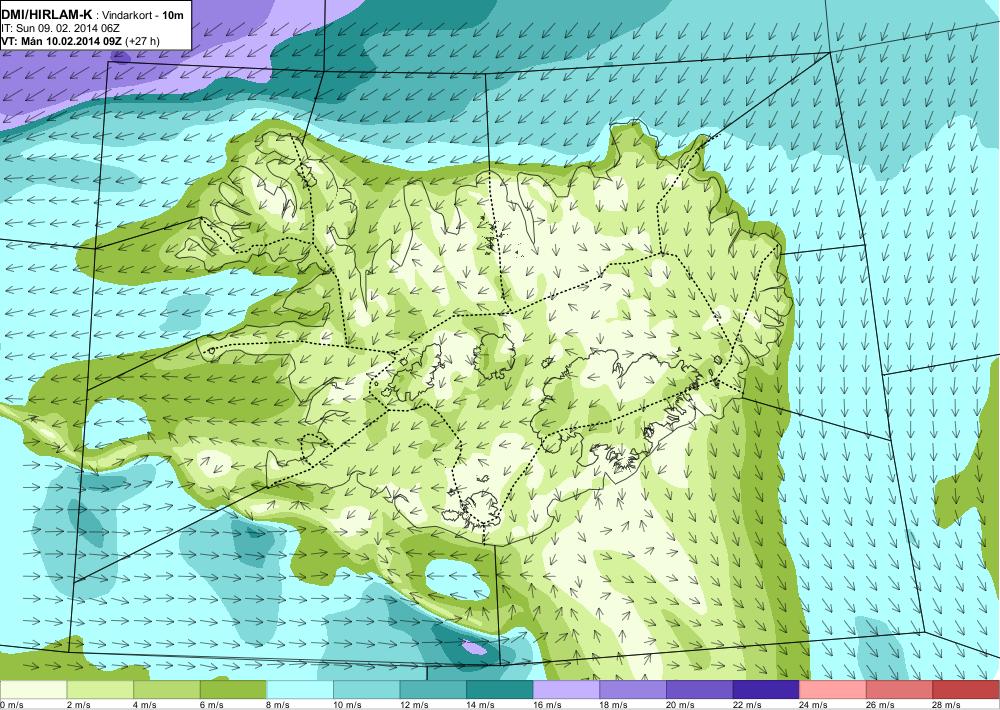This screenshot has width=1000, height=710.
Task: Select the "6 m/s" legend label
Action: (211, 705)
